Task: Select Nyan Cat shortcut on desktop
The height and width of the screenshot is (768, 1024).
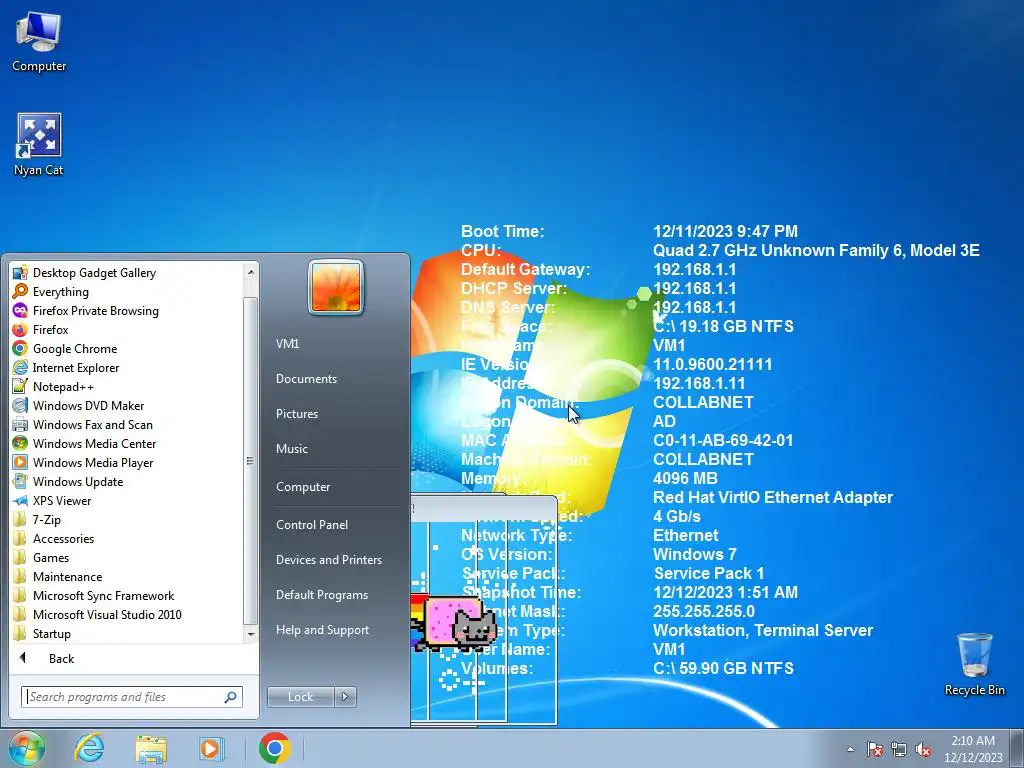Action: click(x=39, y=145)
